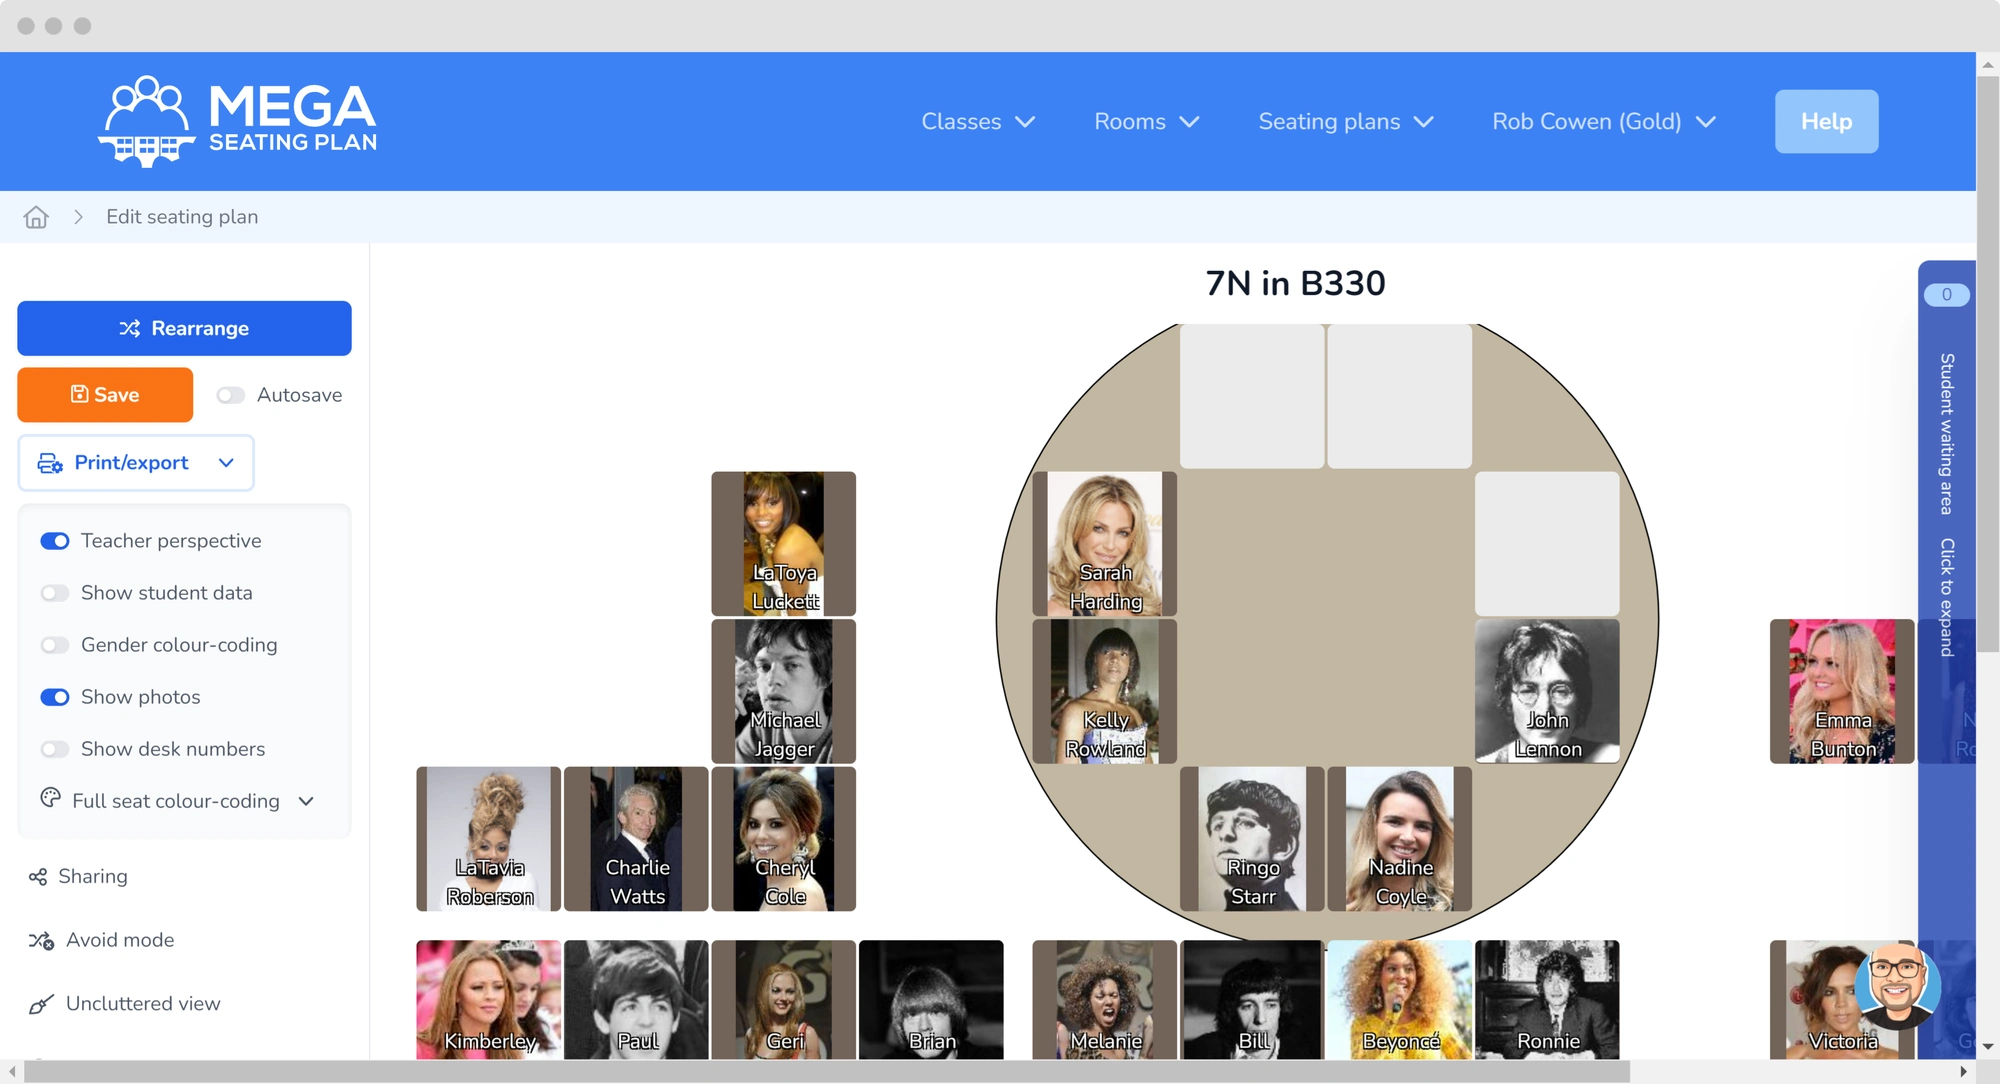Select Cheryl Cole's seat
2000x1084 pixels.
tap(784, 839)
